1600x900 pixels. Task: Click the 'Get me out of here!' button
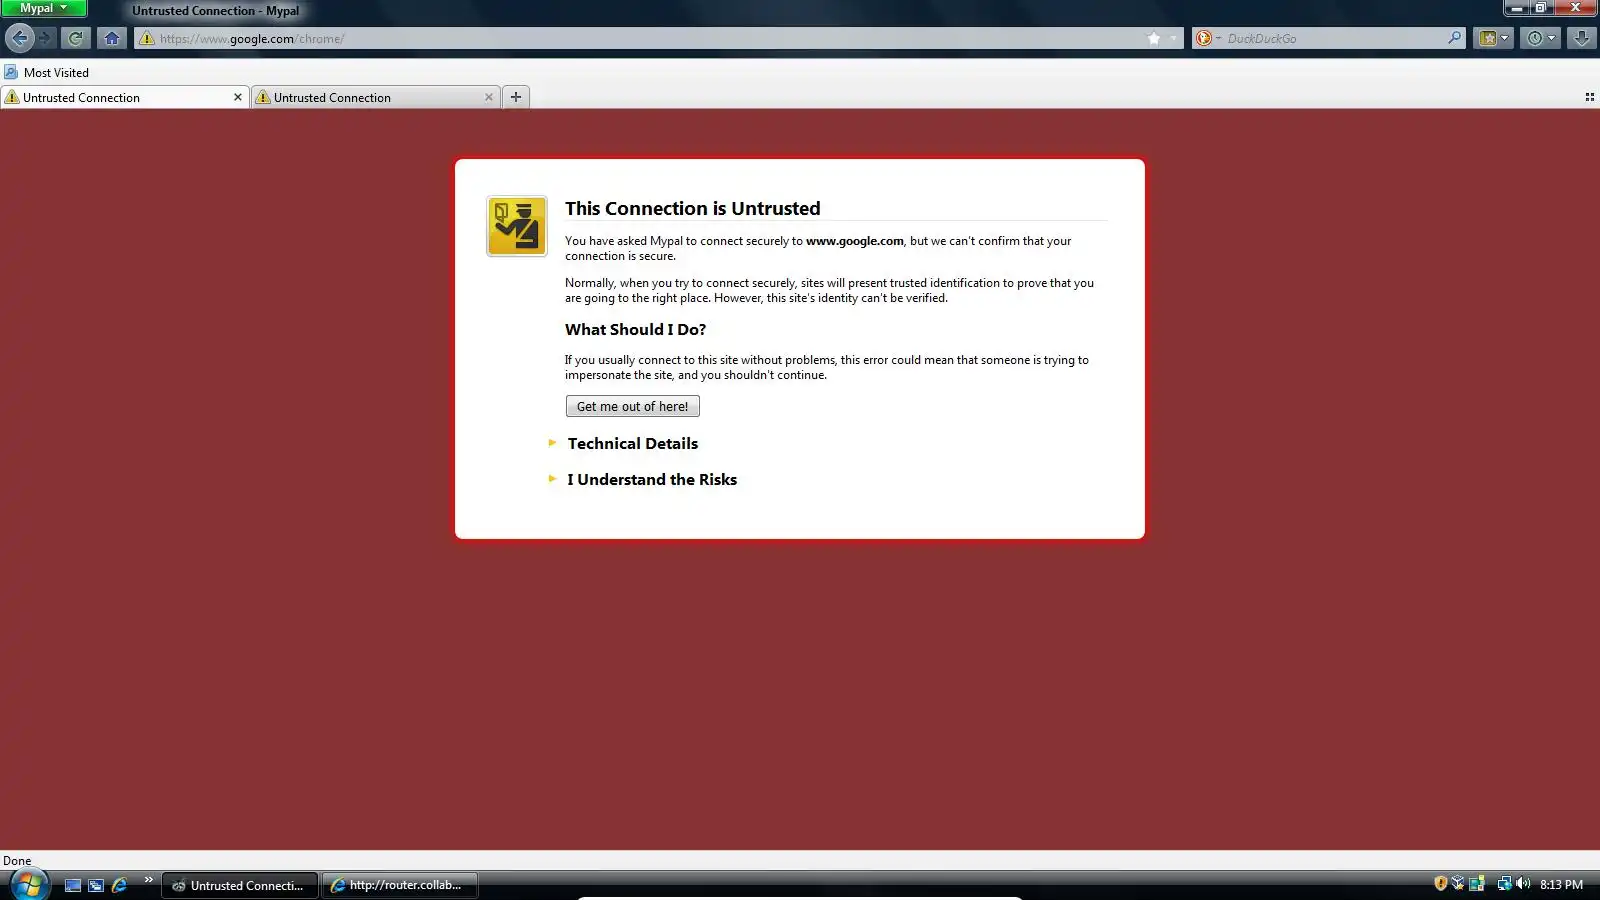pyautogui.click(x=632, y=406)
